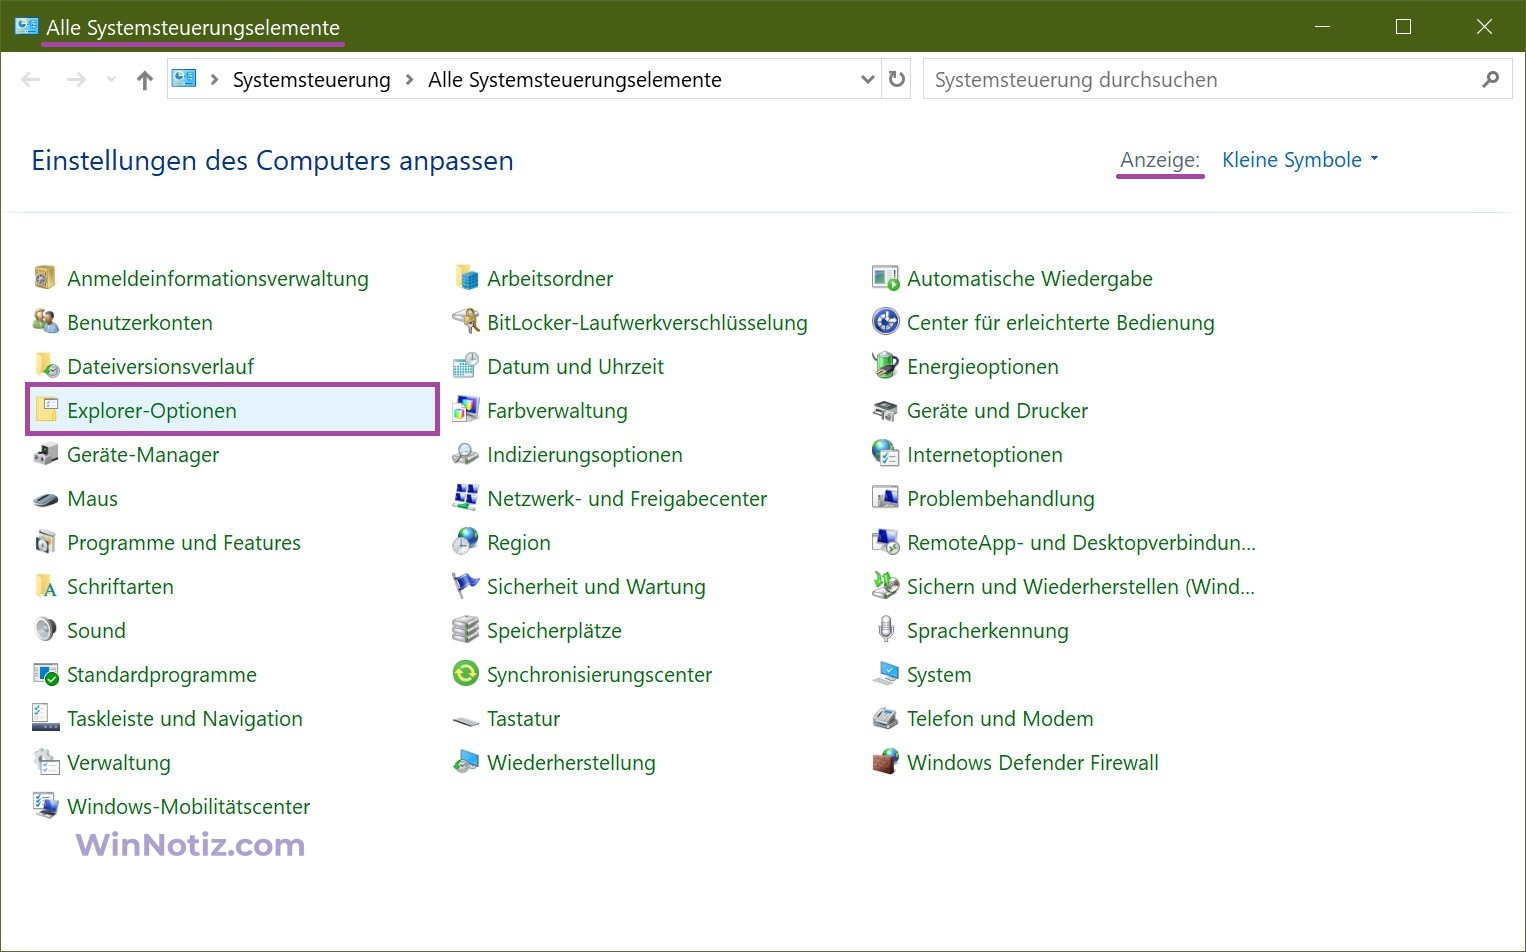Open Taskleiste und Navigation settings
This screenshot has width=1526, height=952.
(x=184, y=719)
